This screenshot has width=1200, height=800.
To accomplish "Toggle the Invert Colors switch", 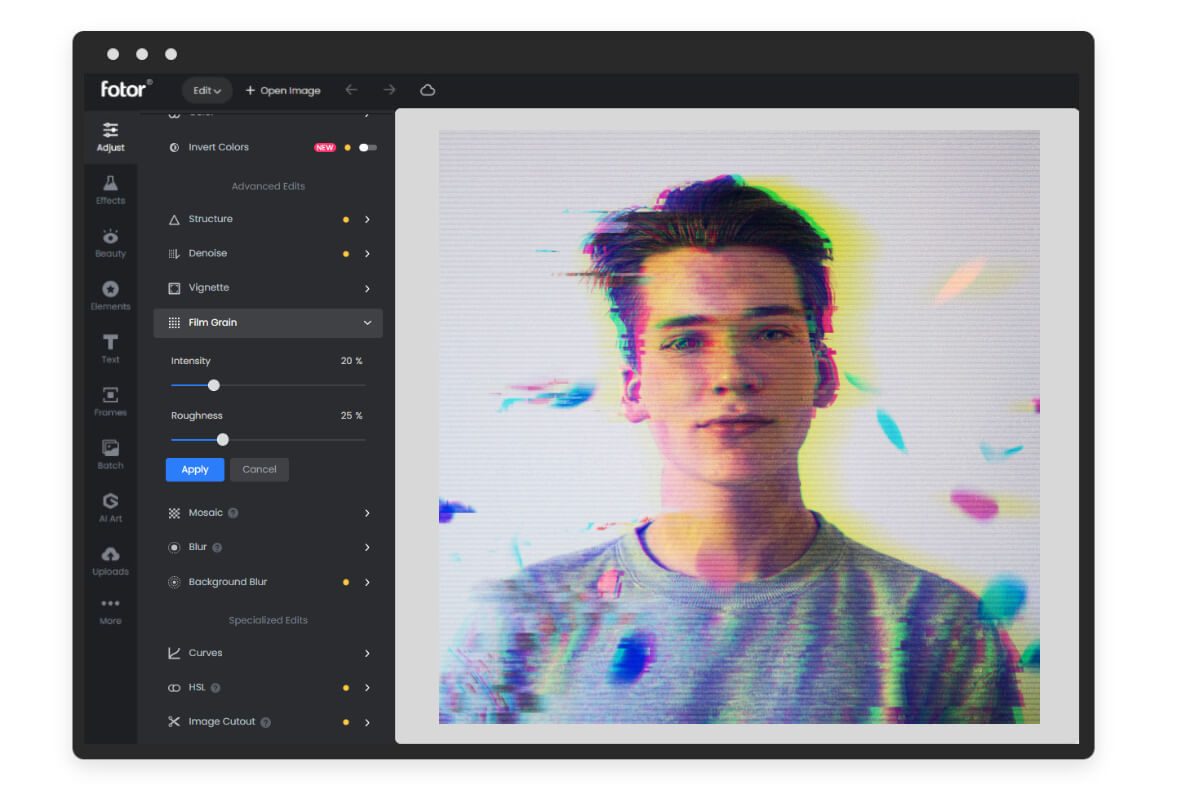I will pyautogui.click(x=368, y=147).
